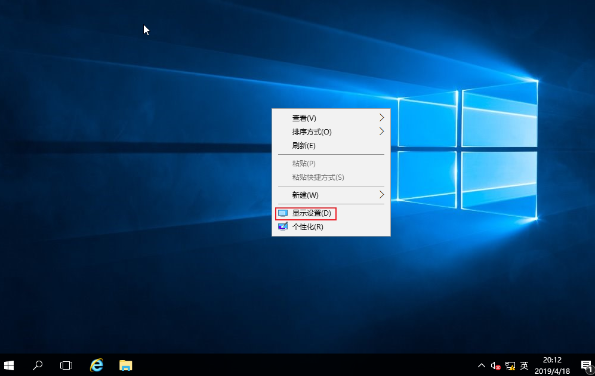Open 个性化(R) from the context menu

[331, 227]
